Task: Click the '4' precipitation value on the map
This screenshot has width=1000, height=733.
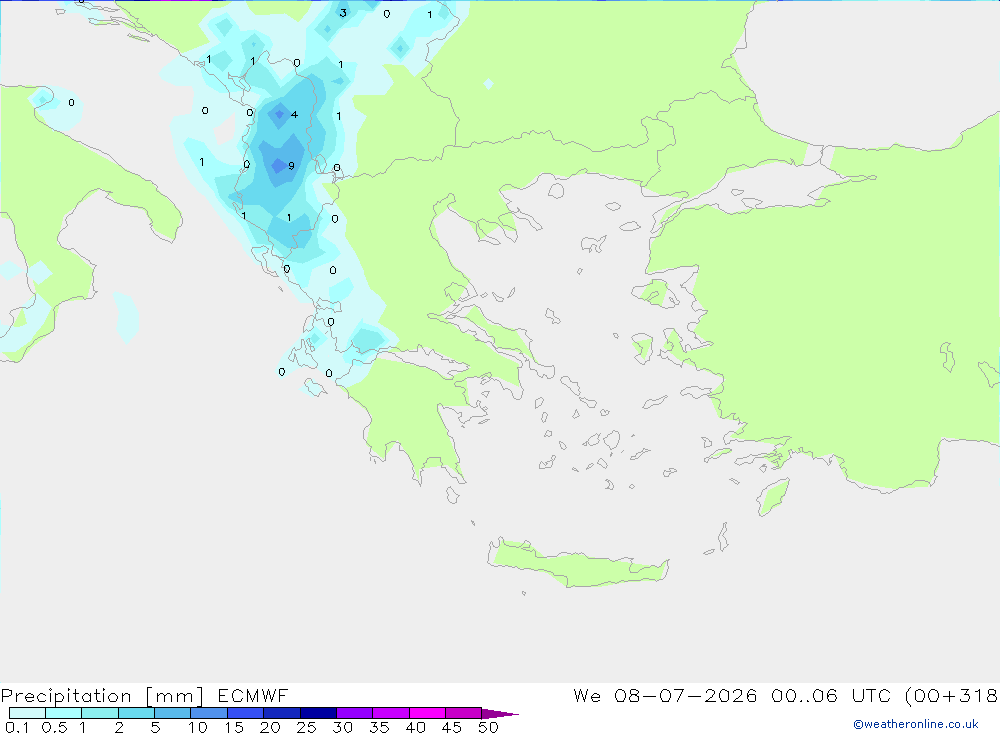Action: (294, 115)
